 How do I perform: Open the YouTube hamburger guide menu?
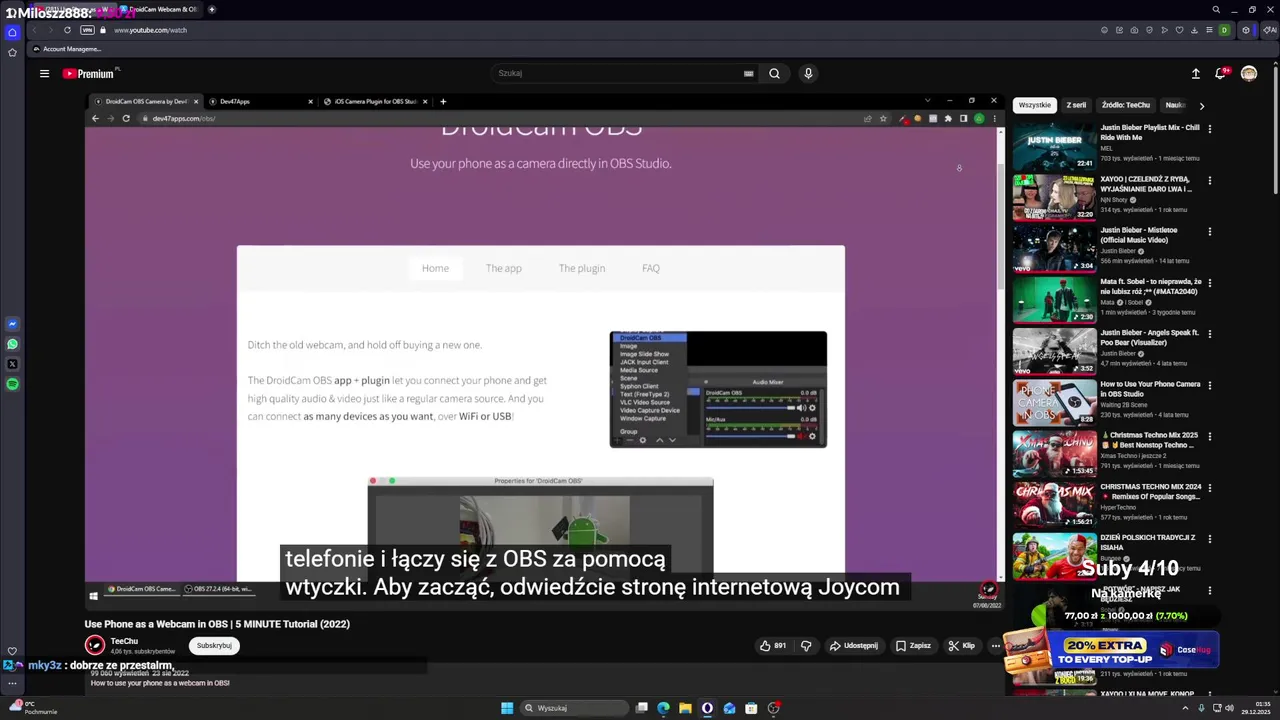[x=44, y=73]
